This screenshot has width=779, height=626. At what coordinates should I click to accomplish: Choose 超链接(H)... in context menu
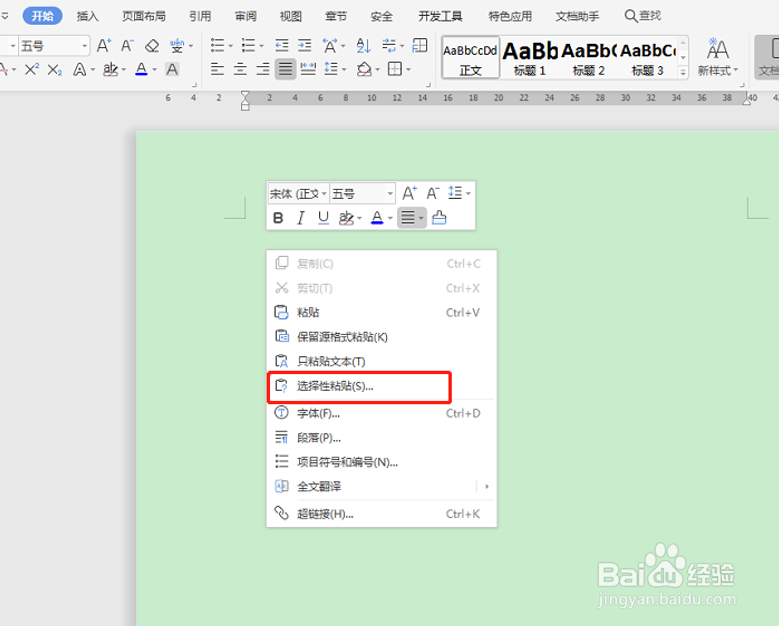coord(382,514)
